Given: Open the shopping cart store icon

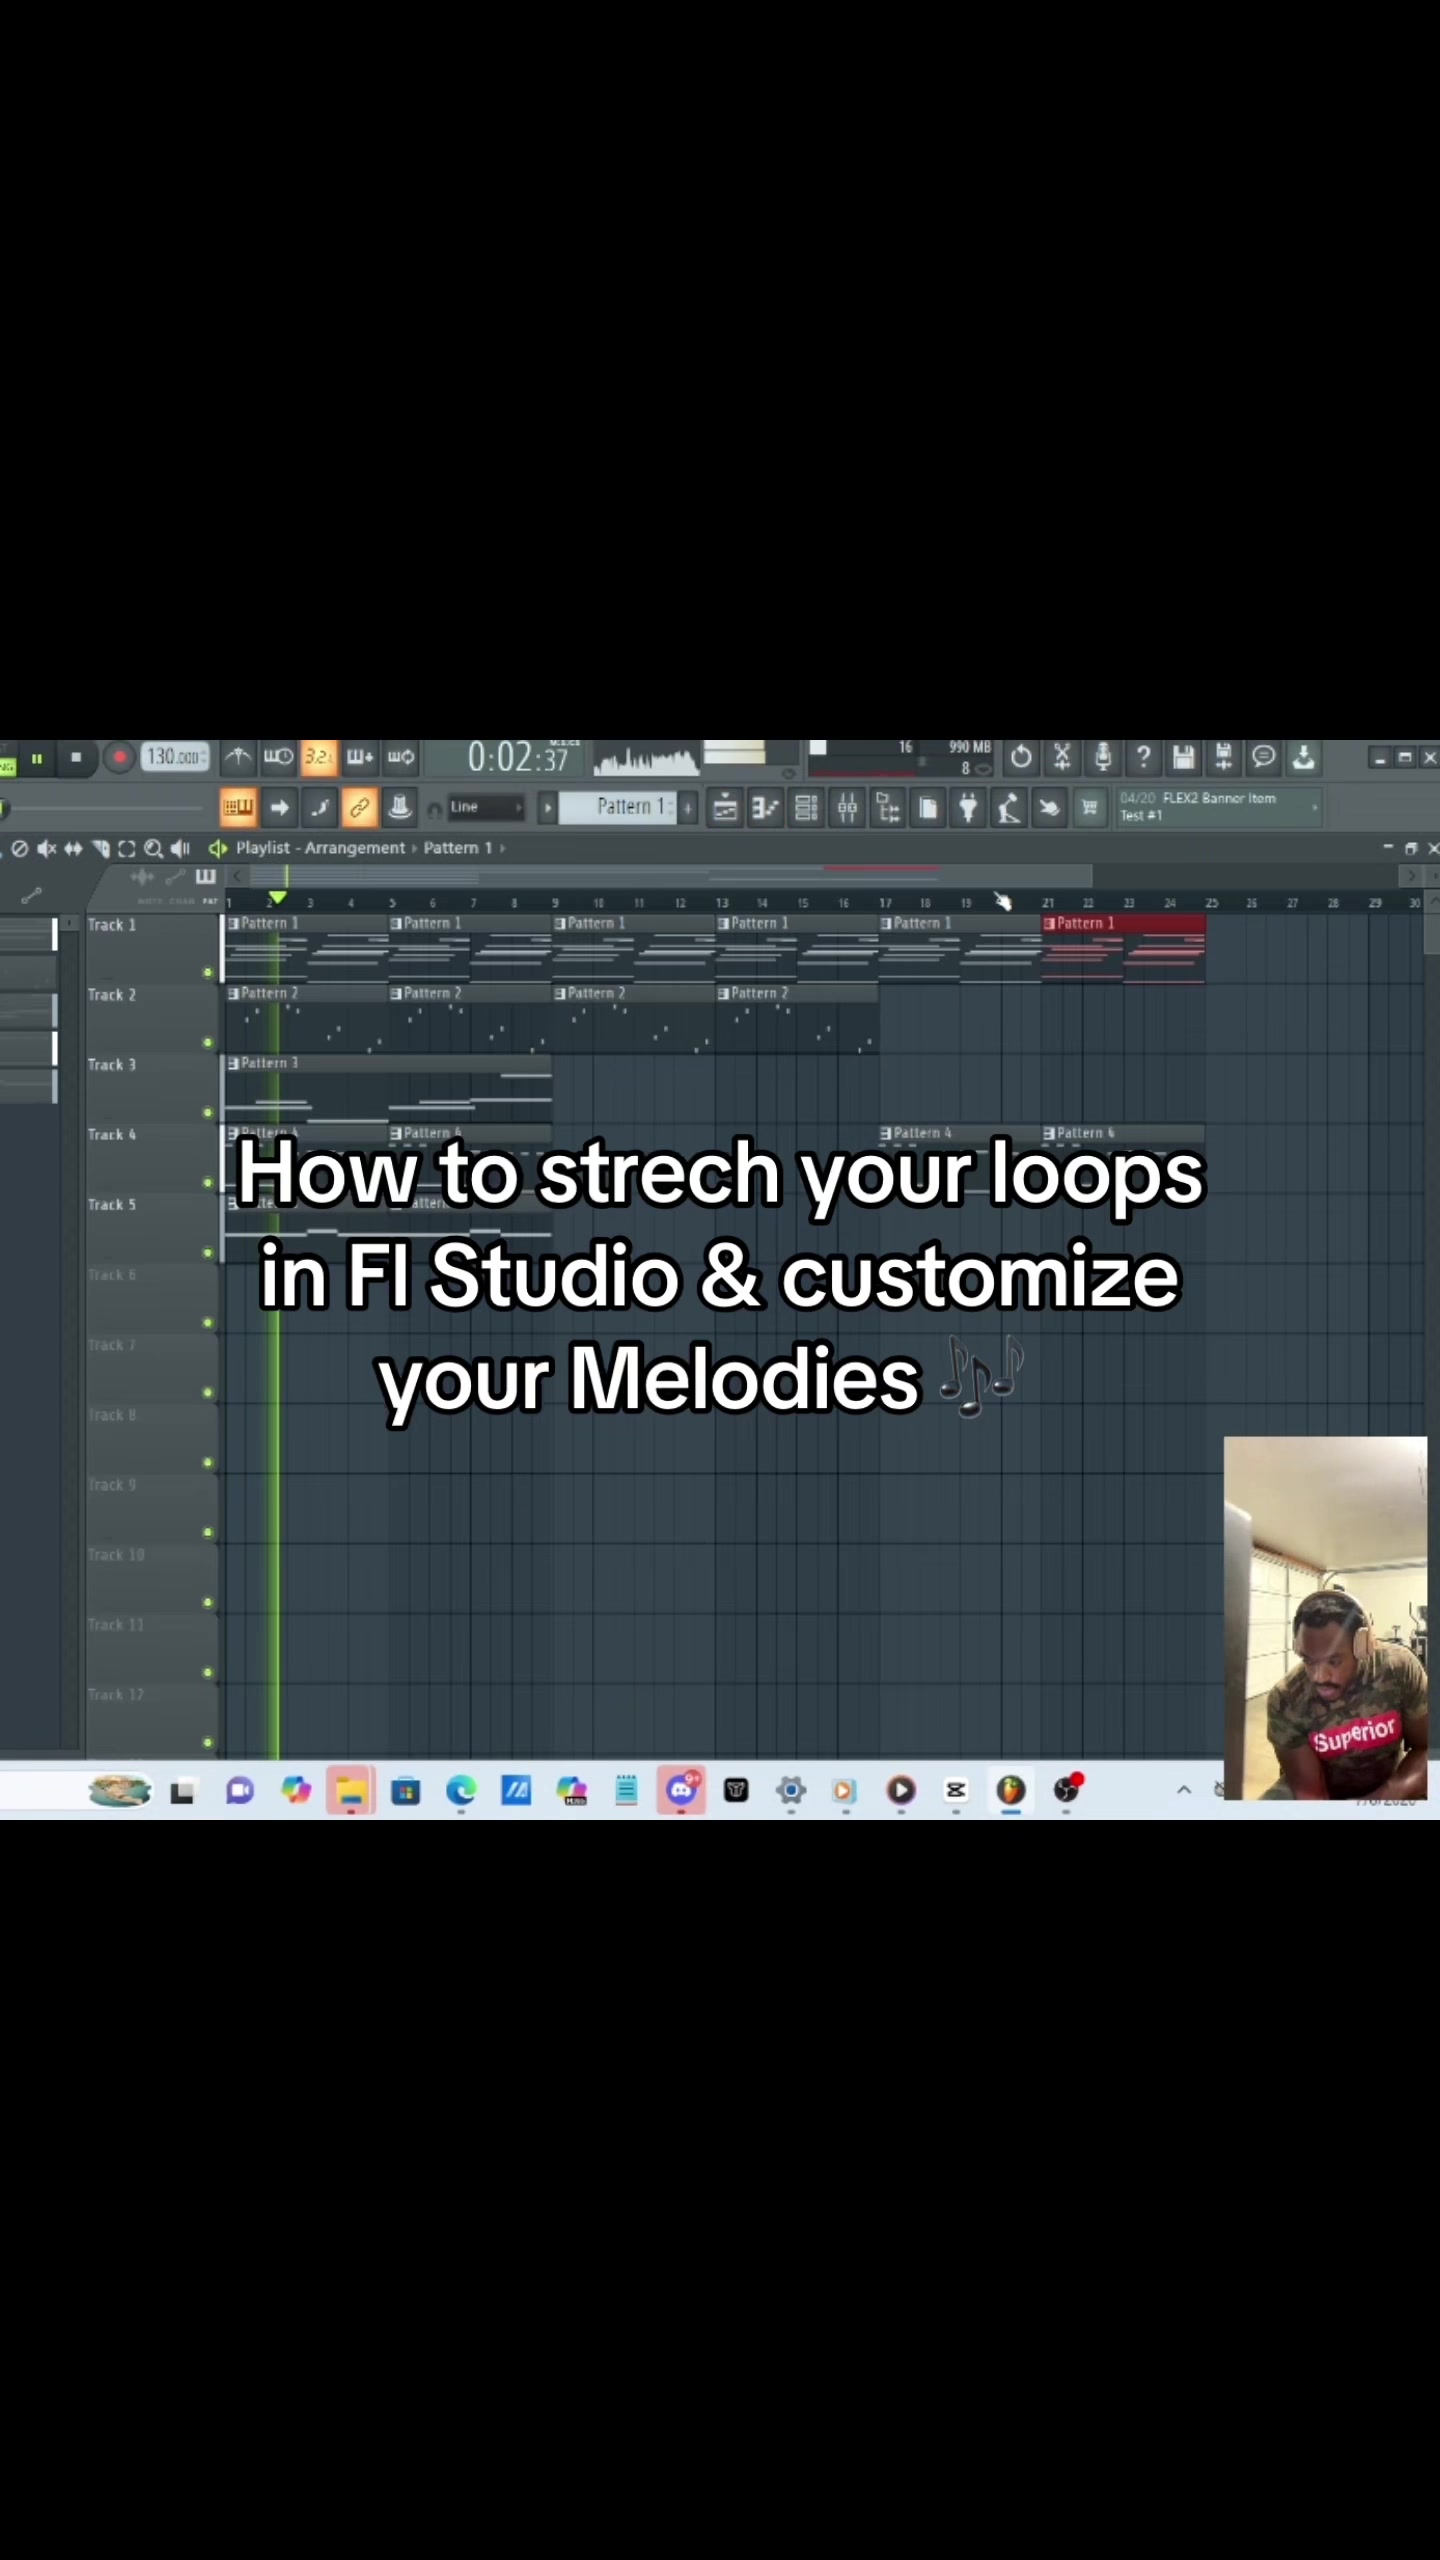Looking at the screenshot, I should pyautogui.click(x=1090, y=808).
